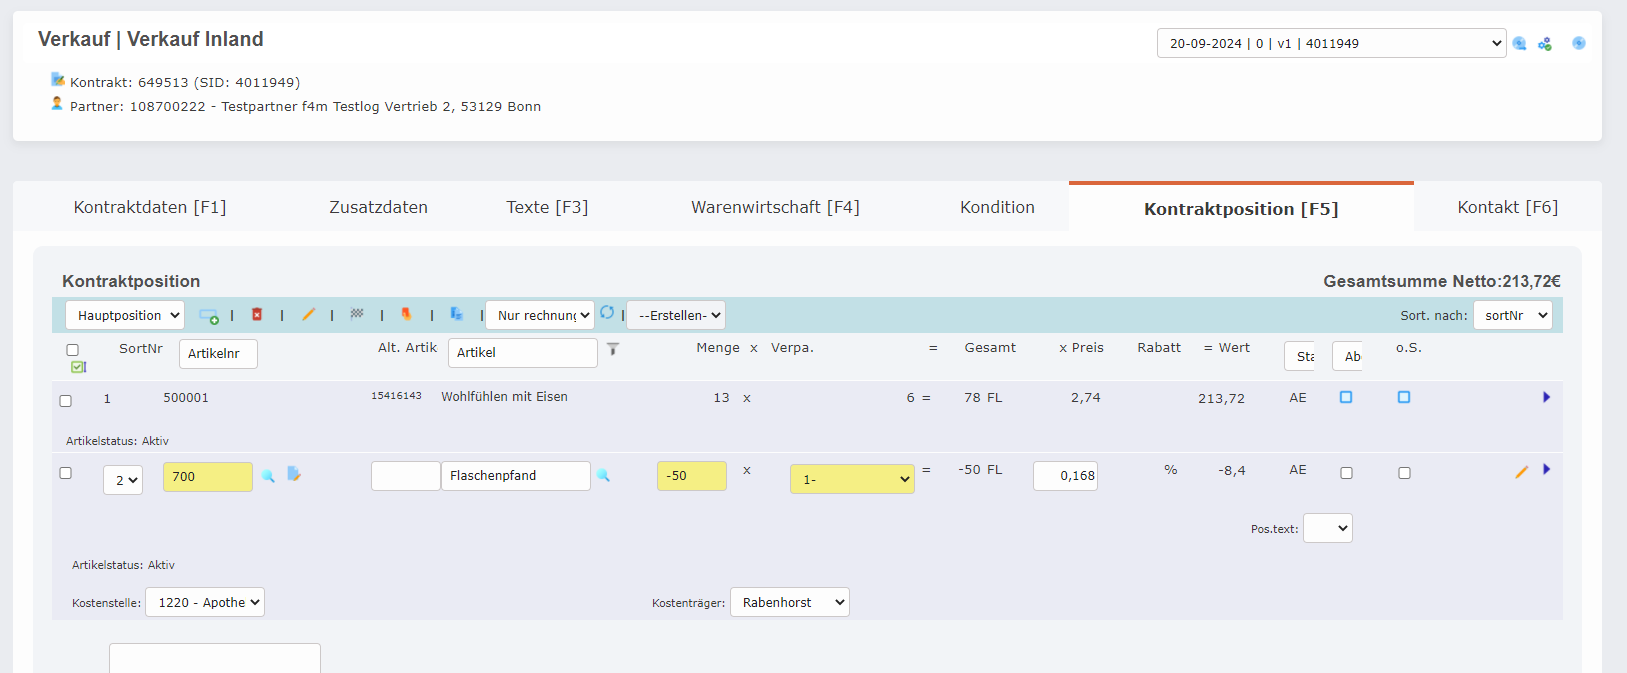Check the o.S. checkbox for Flaschenpfand row
The width and height of the screenshot is (1627, 673).
(x=1404, y=473)
